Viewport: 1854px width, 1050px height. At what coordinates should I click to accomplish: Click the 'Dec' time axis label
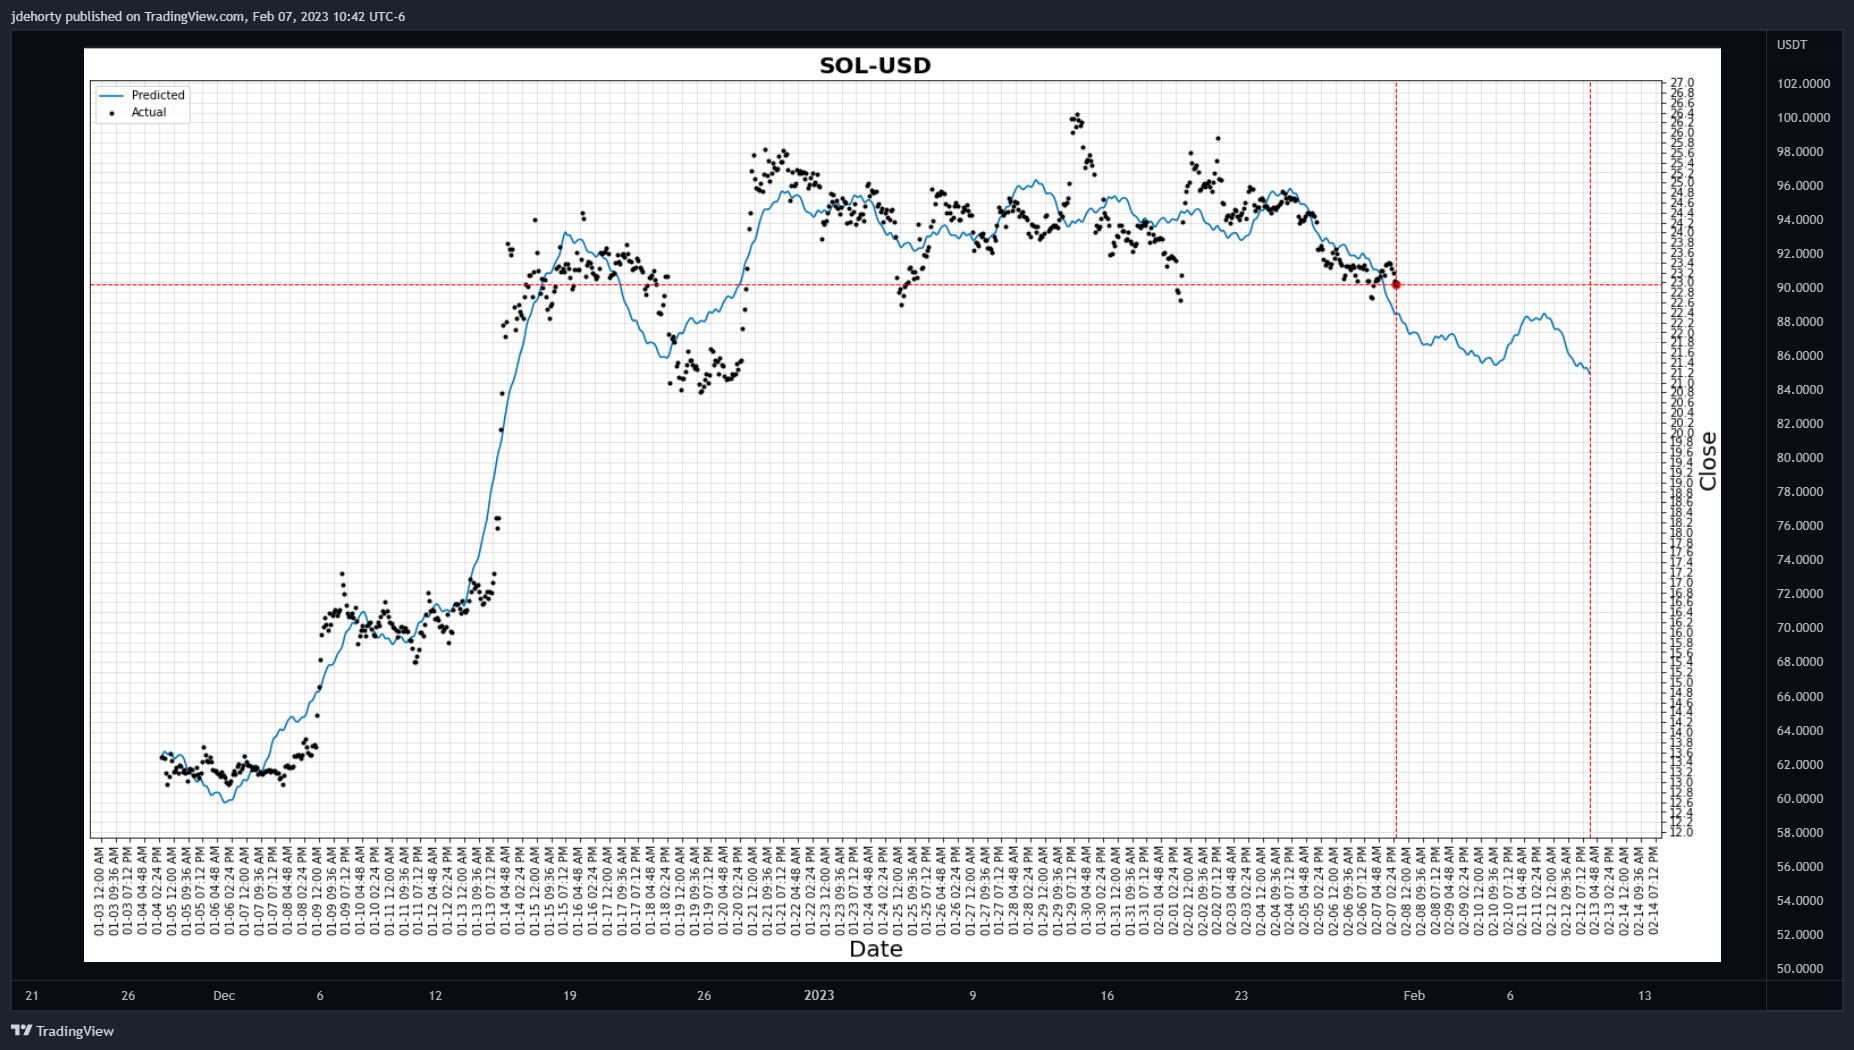pyautogui.click(x=224, y=995)
